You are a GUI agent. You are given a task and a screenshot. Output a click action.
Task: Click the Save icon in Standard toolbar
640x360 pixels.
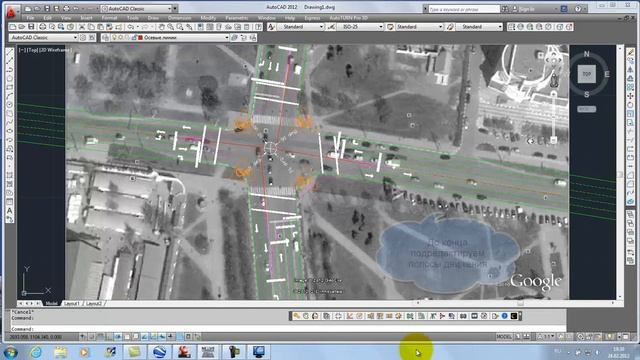point(31,27)
